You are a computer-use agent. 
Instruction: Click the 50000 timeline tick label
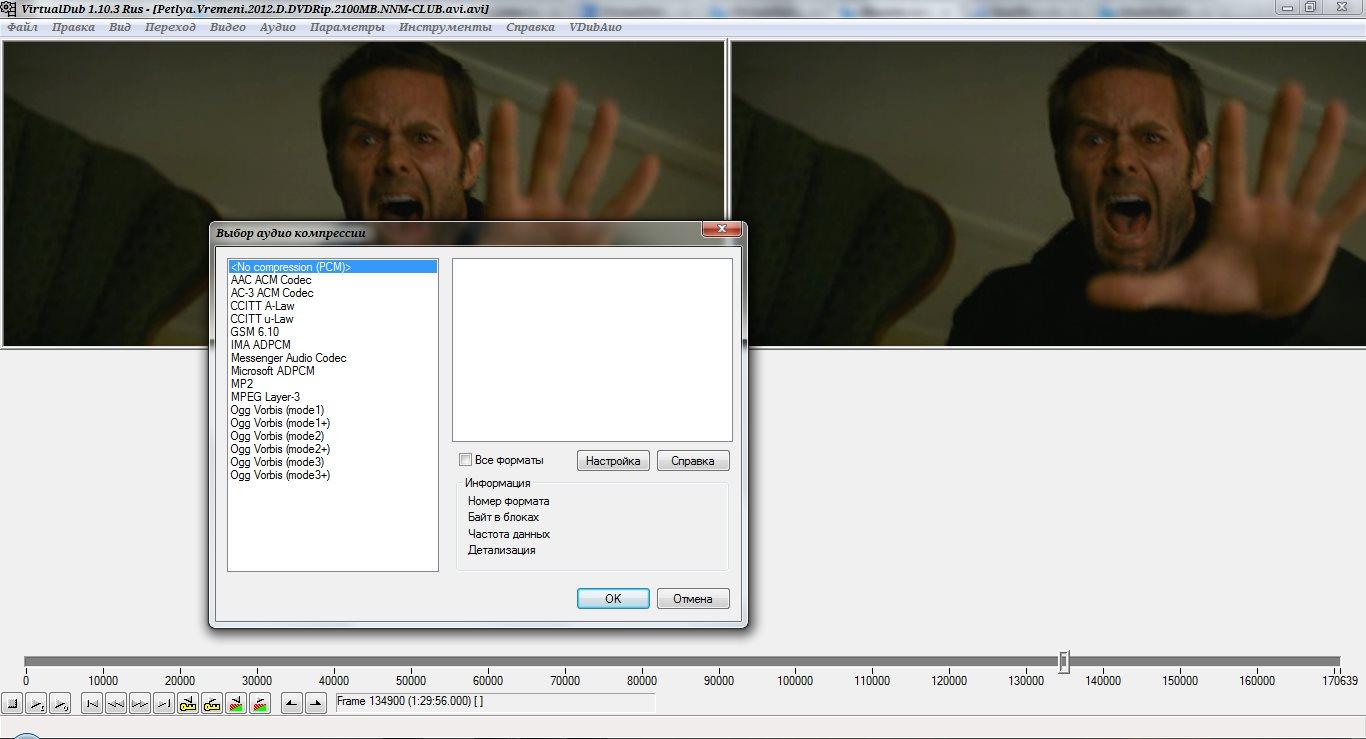pyautogui.click(x=410, y=681)
